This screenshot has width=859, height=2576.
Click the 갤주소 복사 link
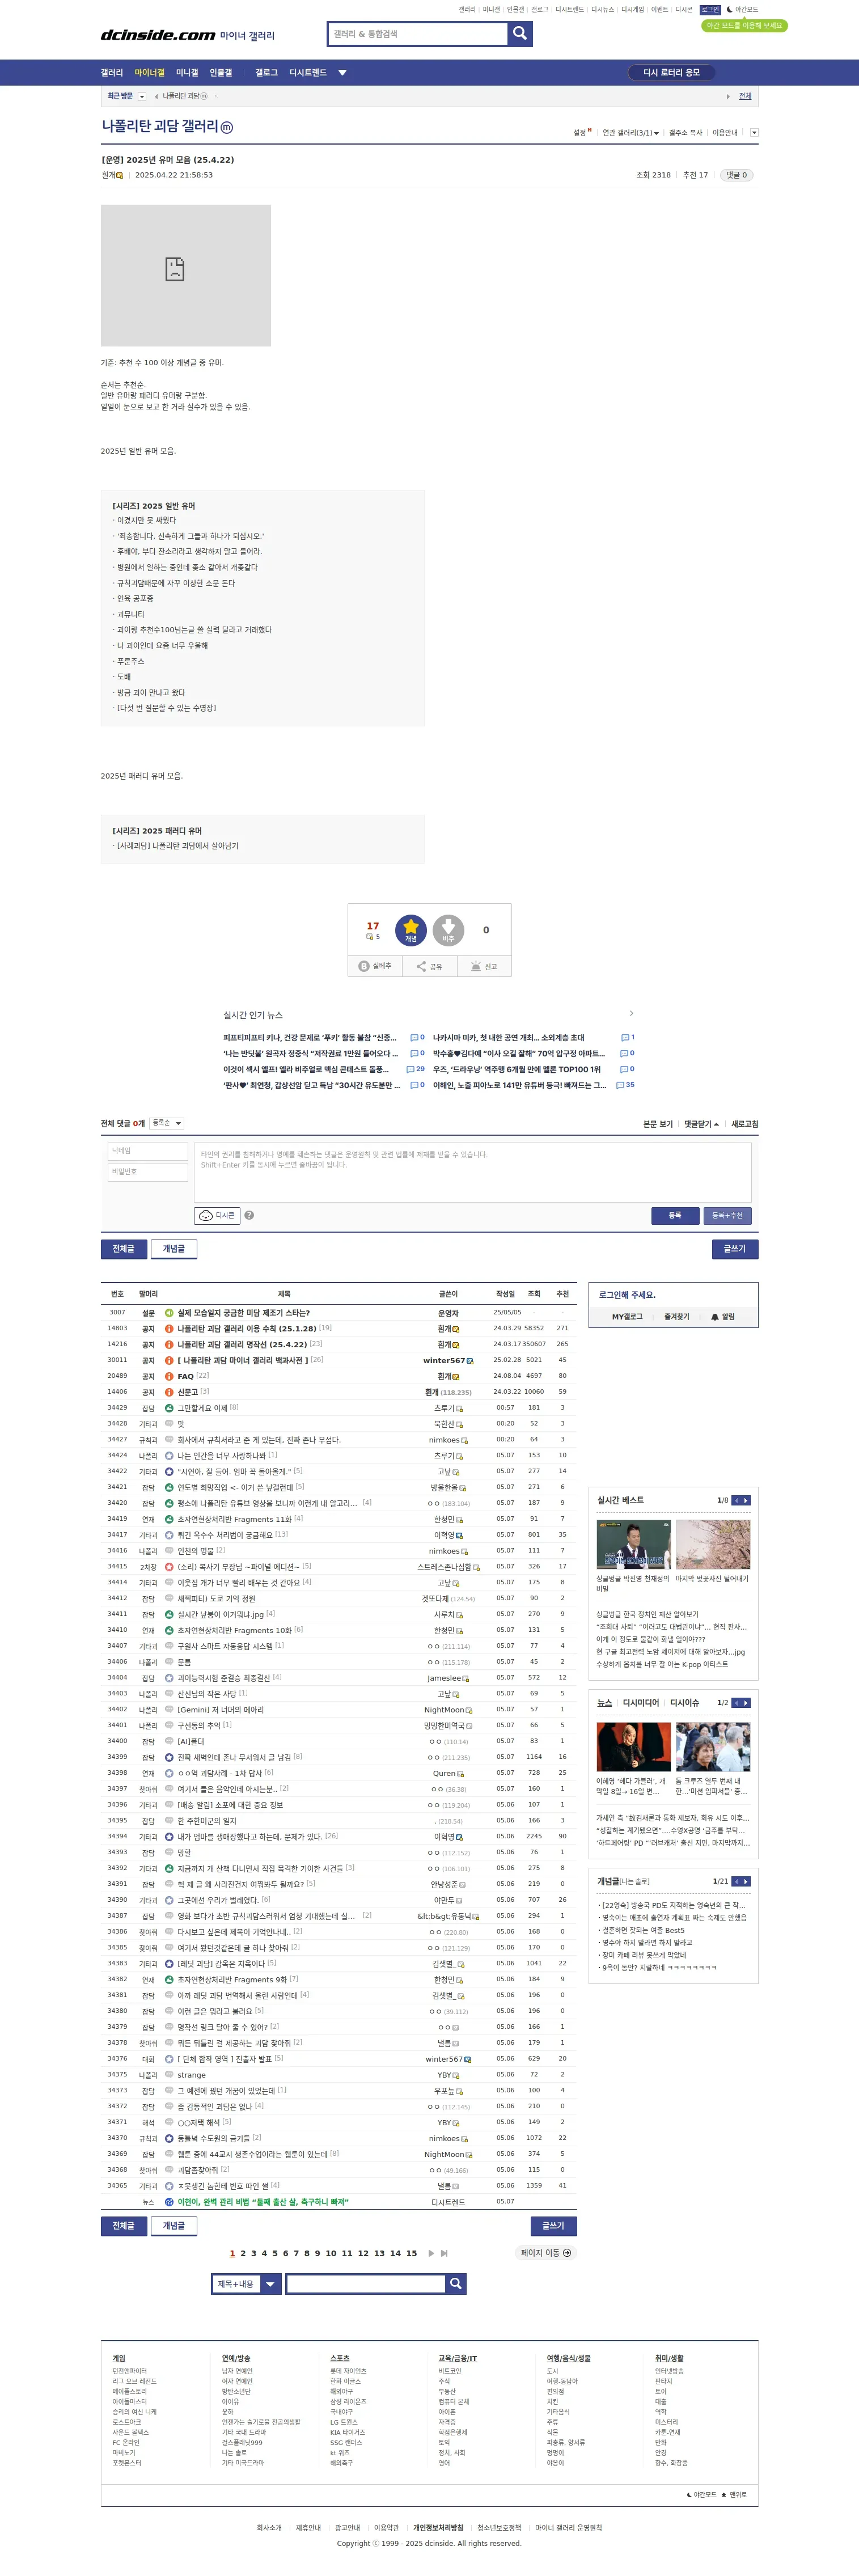tap(685, 132)
